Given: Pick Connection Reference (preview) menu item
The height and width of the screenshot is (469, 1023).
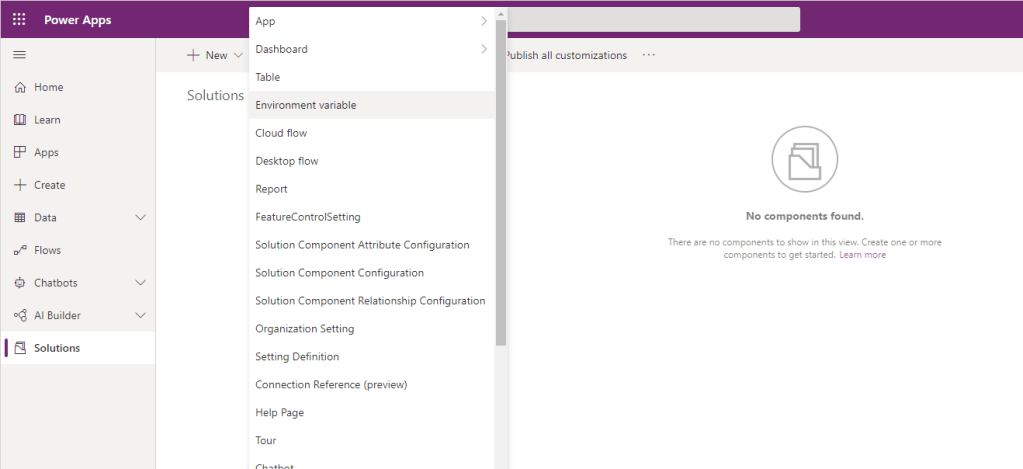Looking at the screenshot, I should [331, 385].
